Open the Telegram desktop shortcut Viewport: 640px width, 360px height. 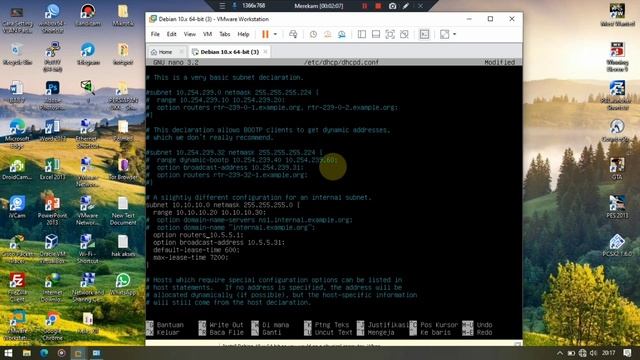[88, 54]
